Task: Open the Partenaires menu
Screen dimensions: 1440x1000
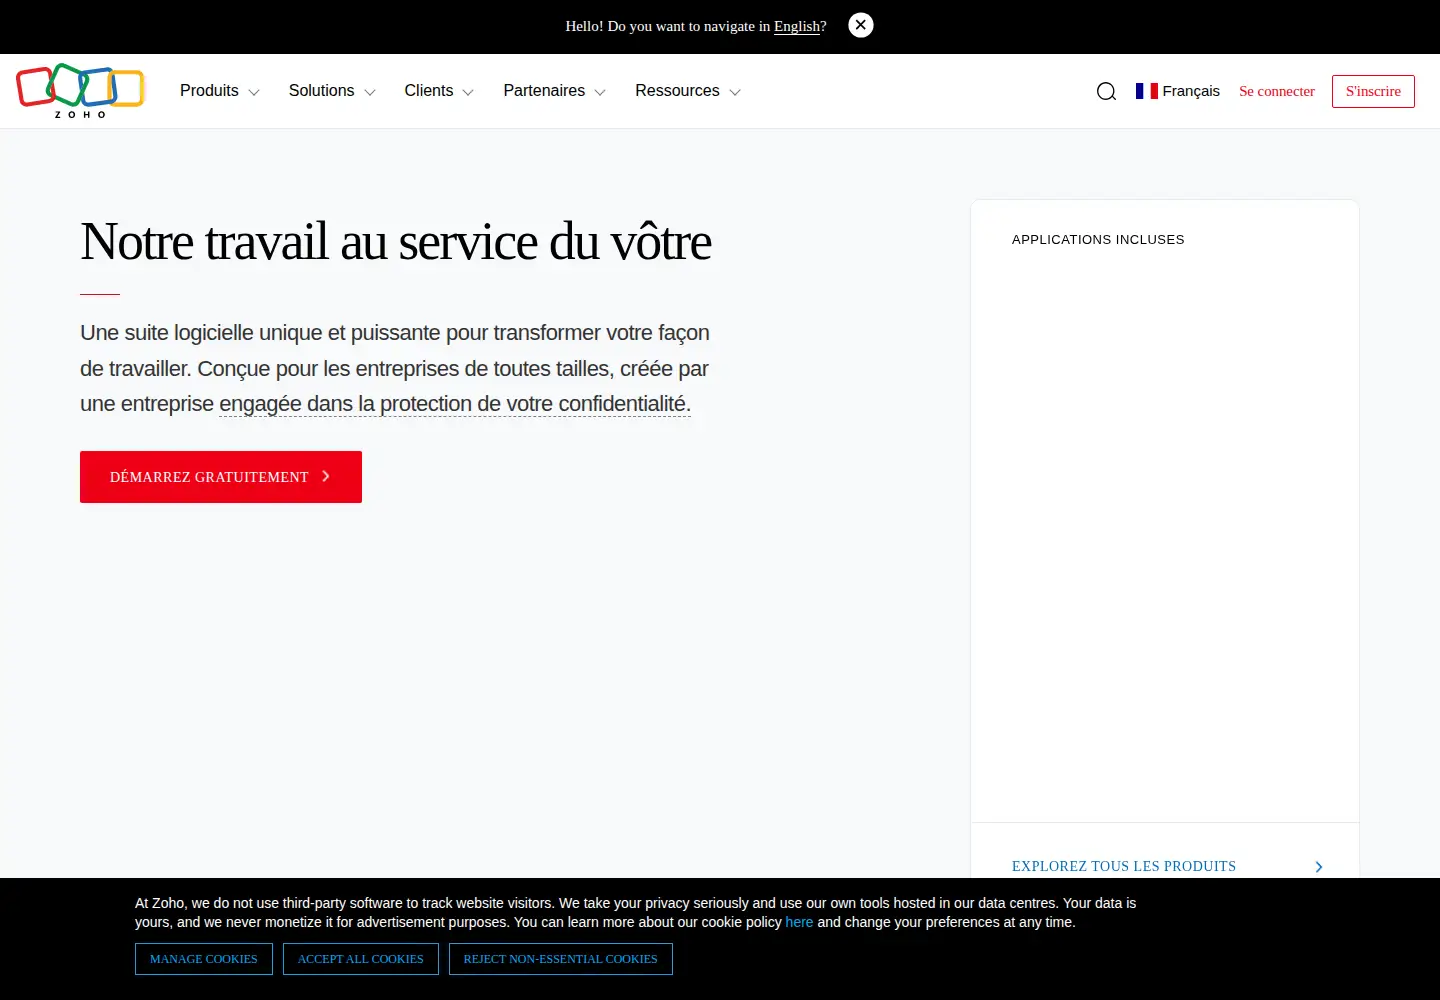Action: pos(554,91)
